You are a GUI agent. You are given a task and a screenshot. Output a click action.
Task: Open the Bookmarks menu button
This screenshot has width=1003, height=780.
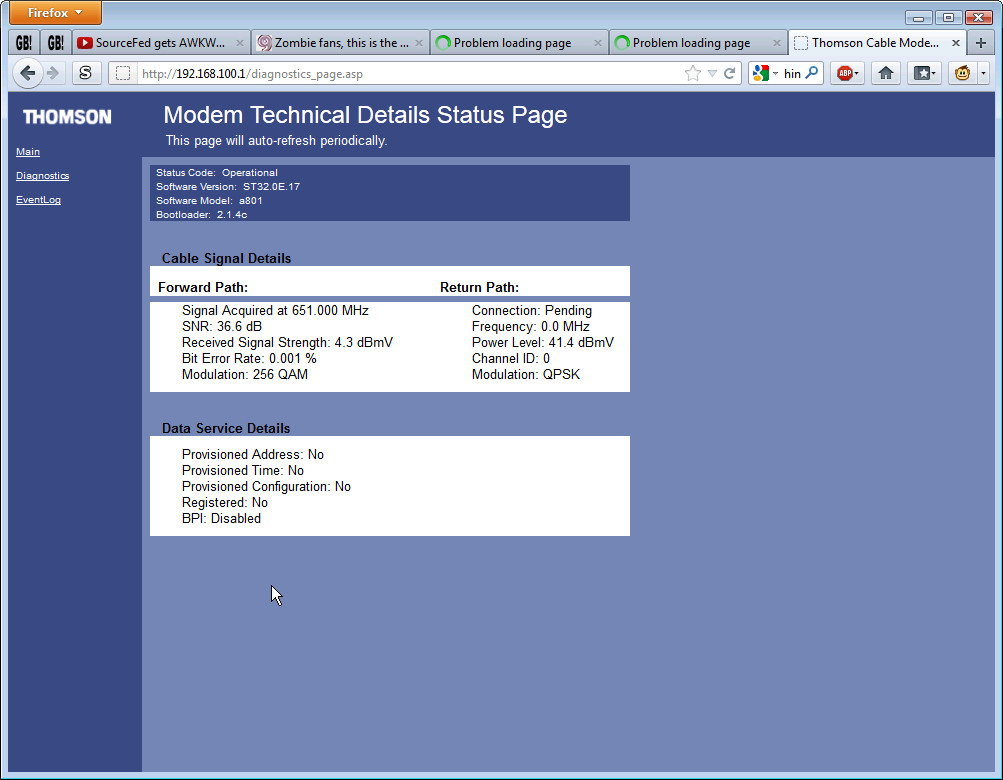pyautogui.click(x=924, y=74)
